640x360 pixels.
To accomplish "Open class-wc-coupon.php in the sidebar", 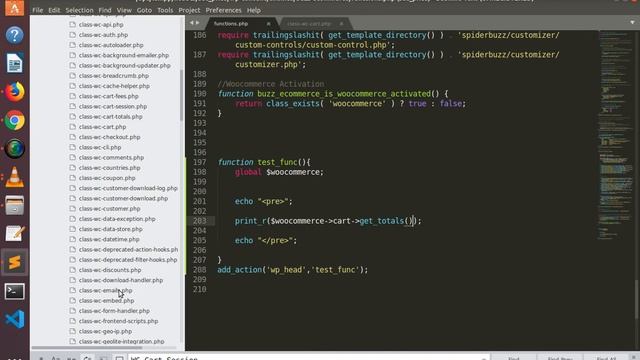I will click(107, 178).
